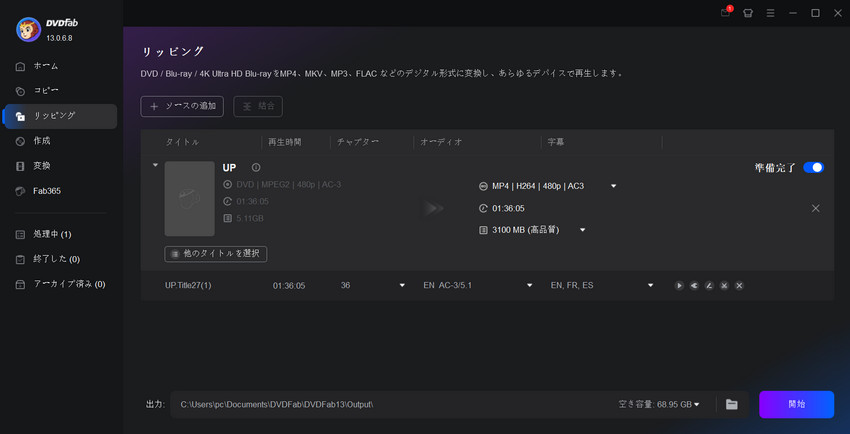This screenshot has width=850, height=434.
Task: Open the コピー (Copy) module
Action: click(61, 91)
